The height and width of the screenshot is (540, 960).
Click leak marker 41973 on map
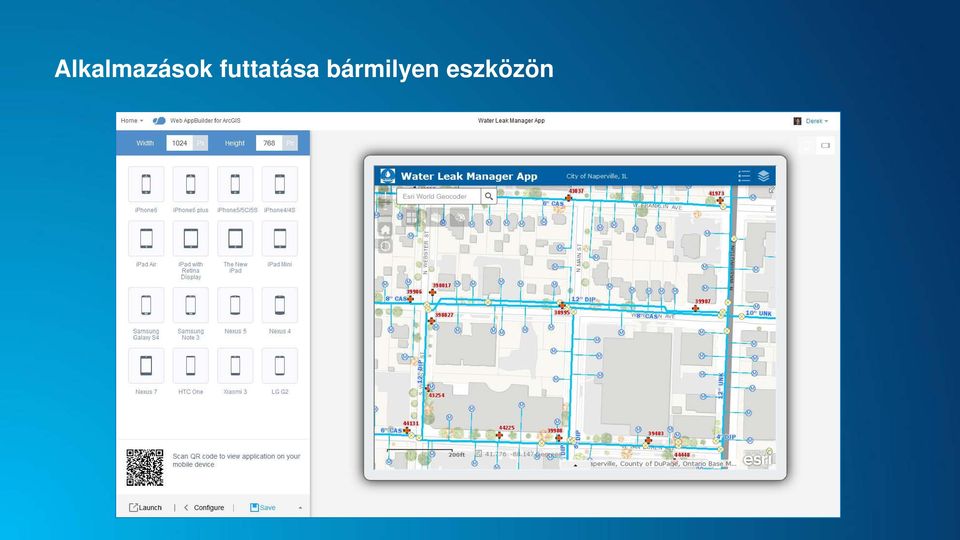pyautogui.click(x=720, y=200)
